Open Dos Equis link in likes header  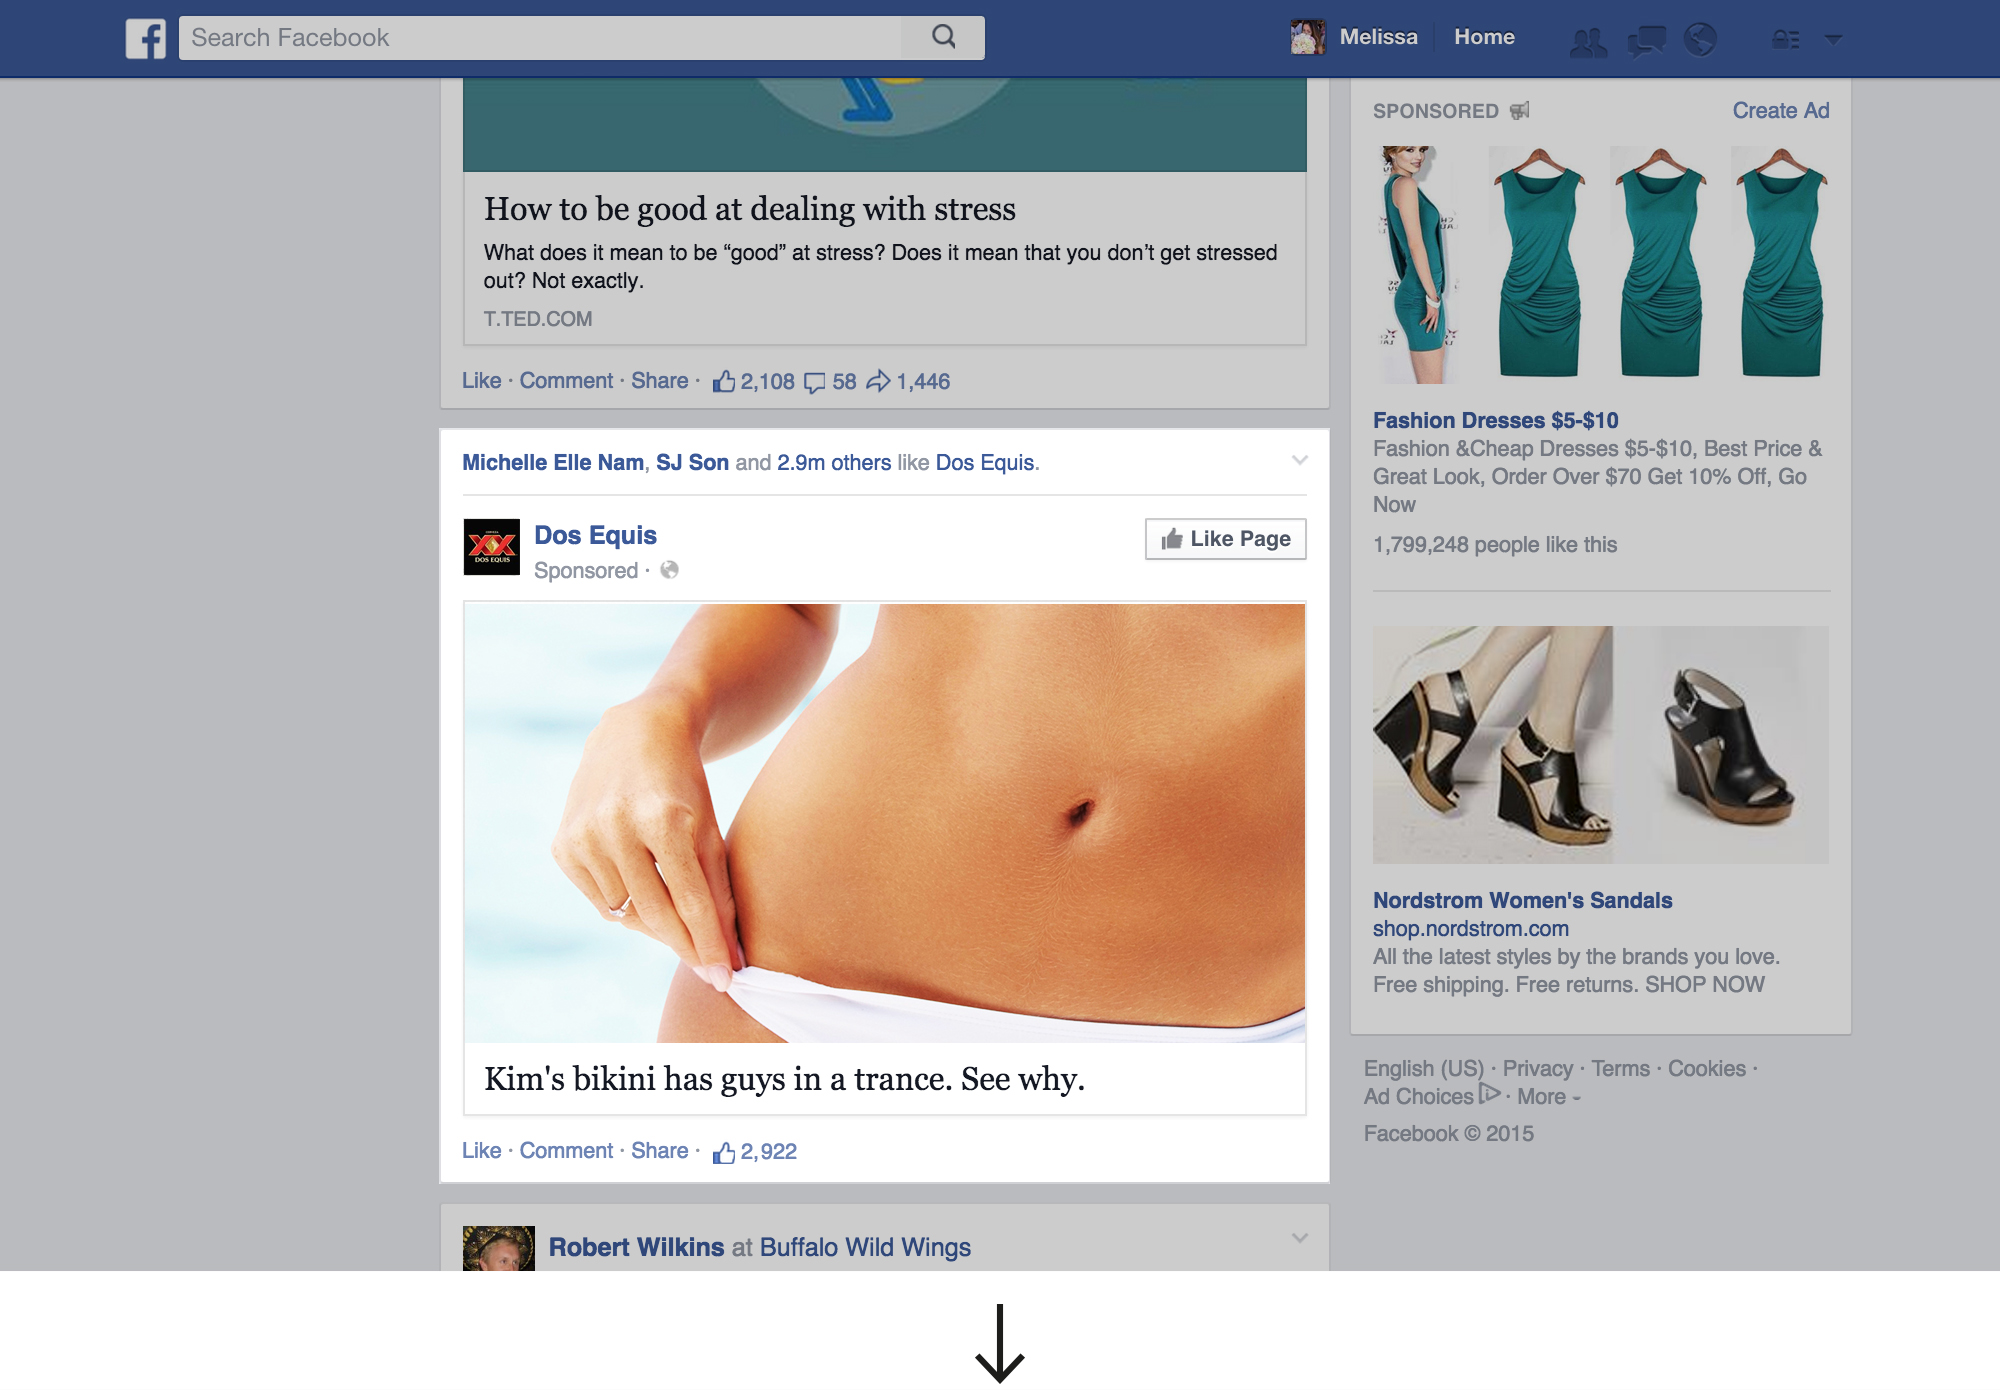985,463
